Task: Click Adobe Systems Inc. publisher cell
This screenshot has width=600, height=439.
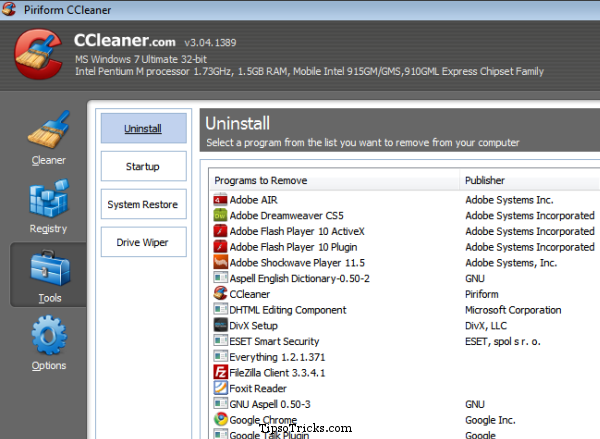Action: (509, 200)
